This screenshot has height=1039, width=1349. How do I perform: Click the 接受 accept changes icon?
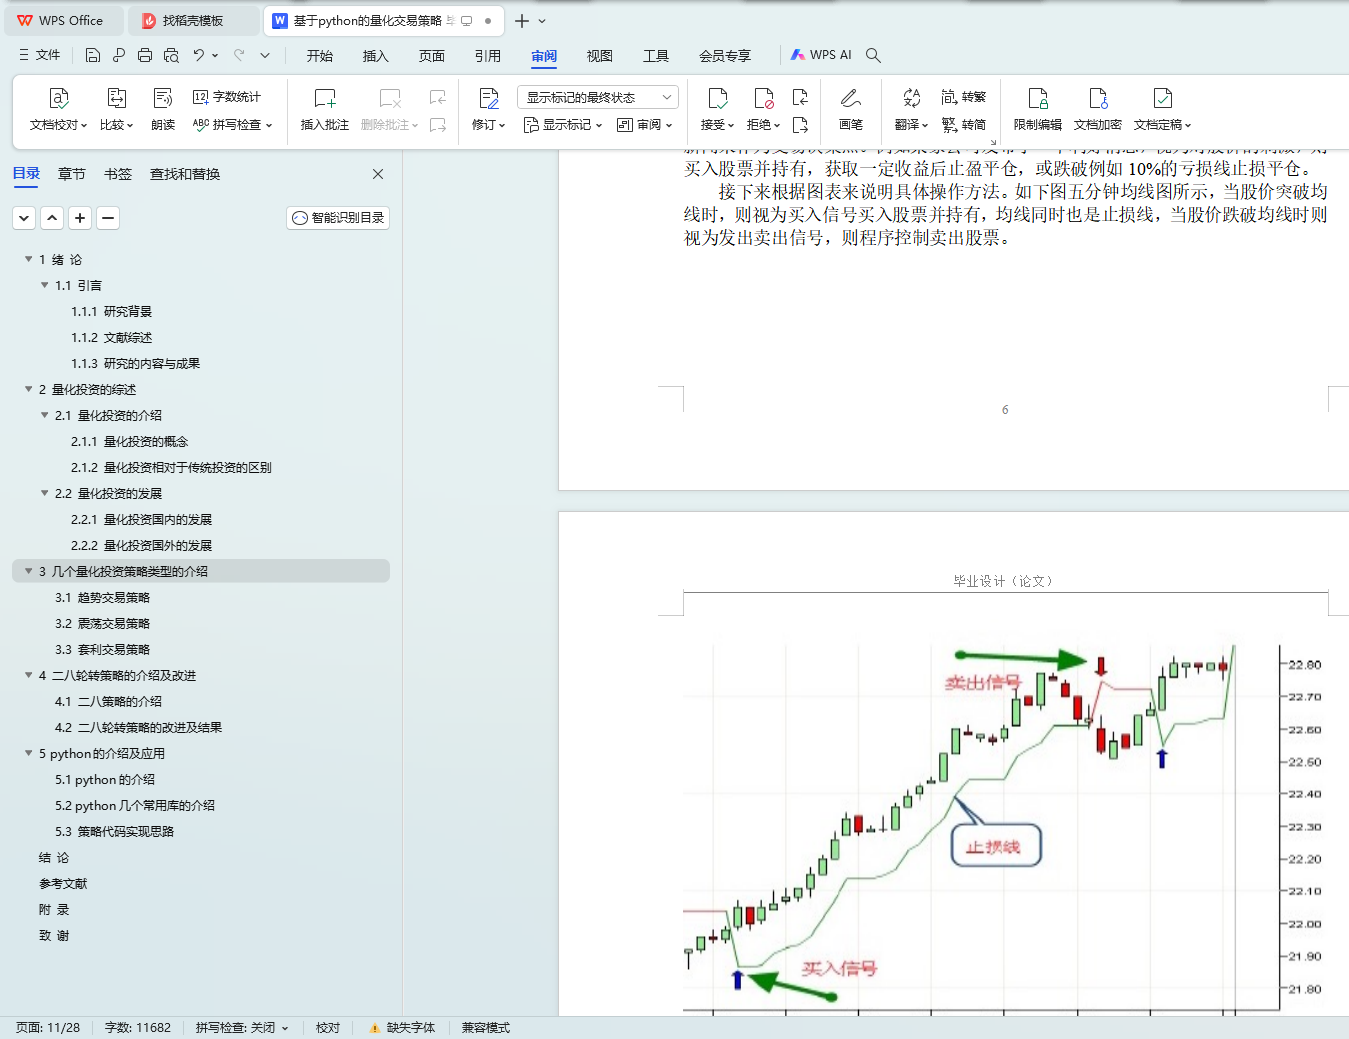(717, 98)
